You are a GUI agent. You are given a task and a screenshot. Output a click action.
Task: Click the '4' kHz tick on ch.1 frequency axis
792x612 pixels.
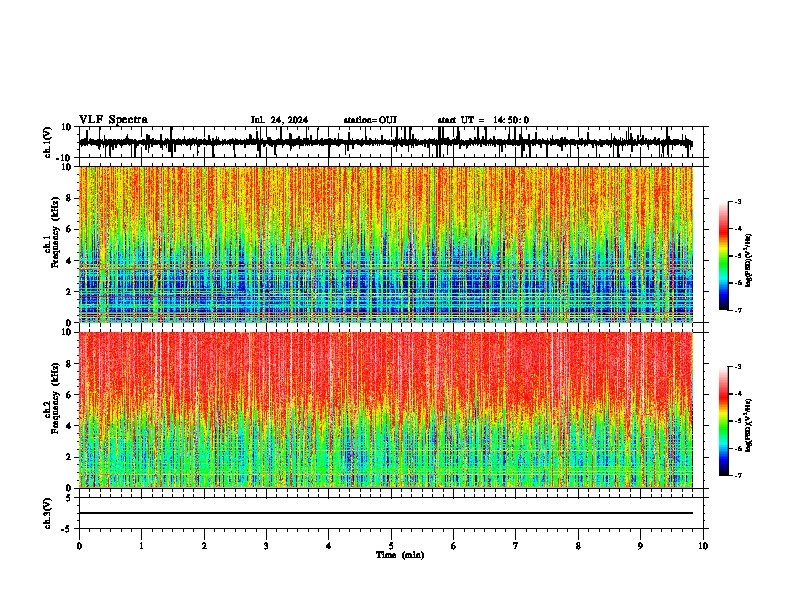(x=69, y=261)
